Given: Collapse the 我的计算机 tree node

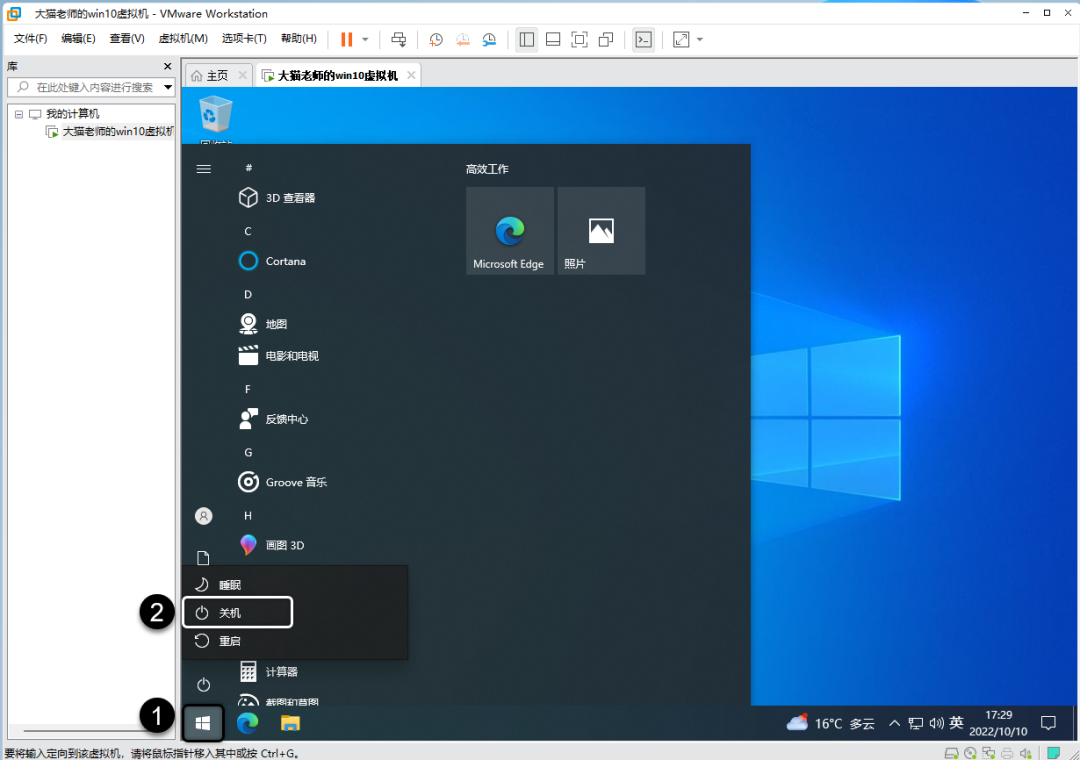Looking at the screenshot, I should (19, 114).
